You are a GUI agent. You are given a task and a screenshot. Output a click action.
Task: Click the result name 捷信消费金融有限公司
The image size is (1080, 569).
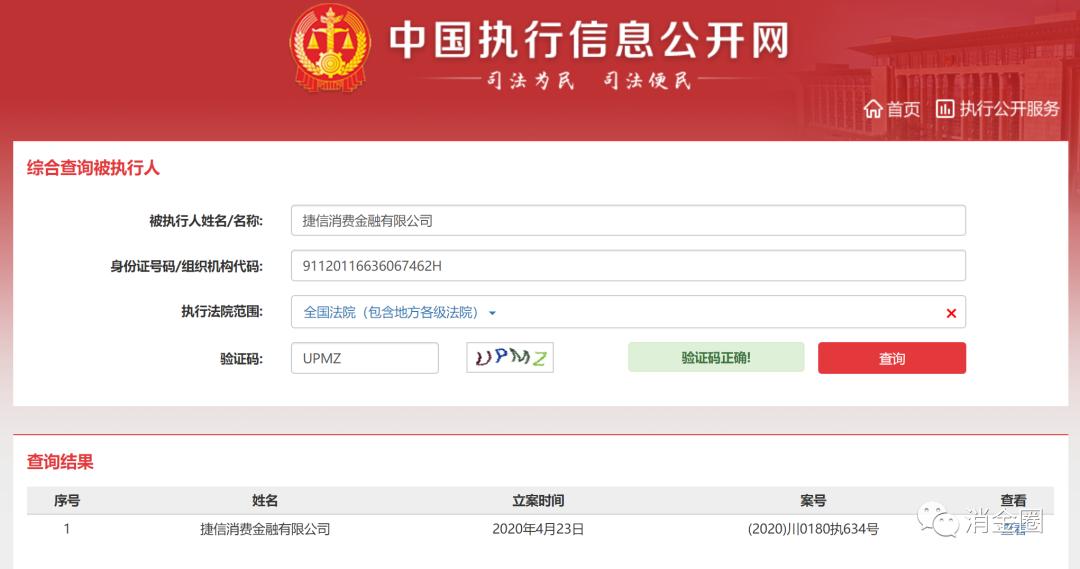(265, 529)
